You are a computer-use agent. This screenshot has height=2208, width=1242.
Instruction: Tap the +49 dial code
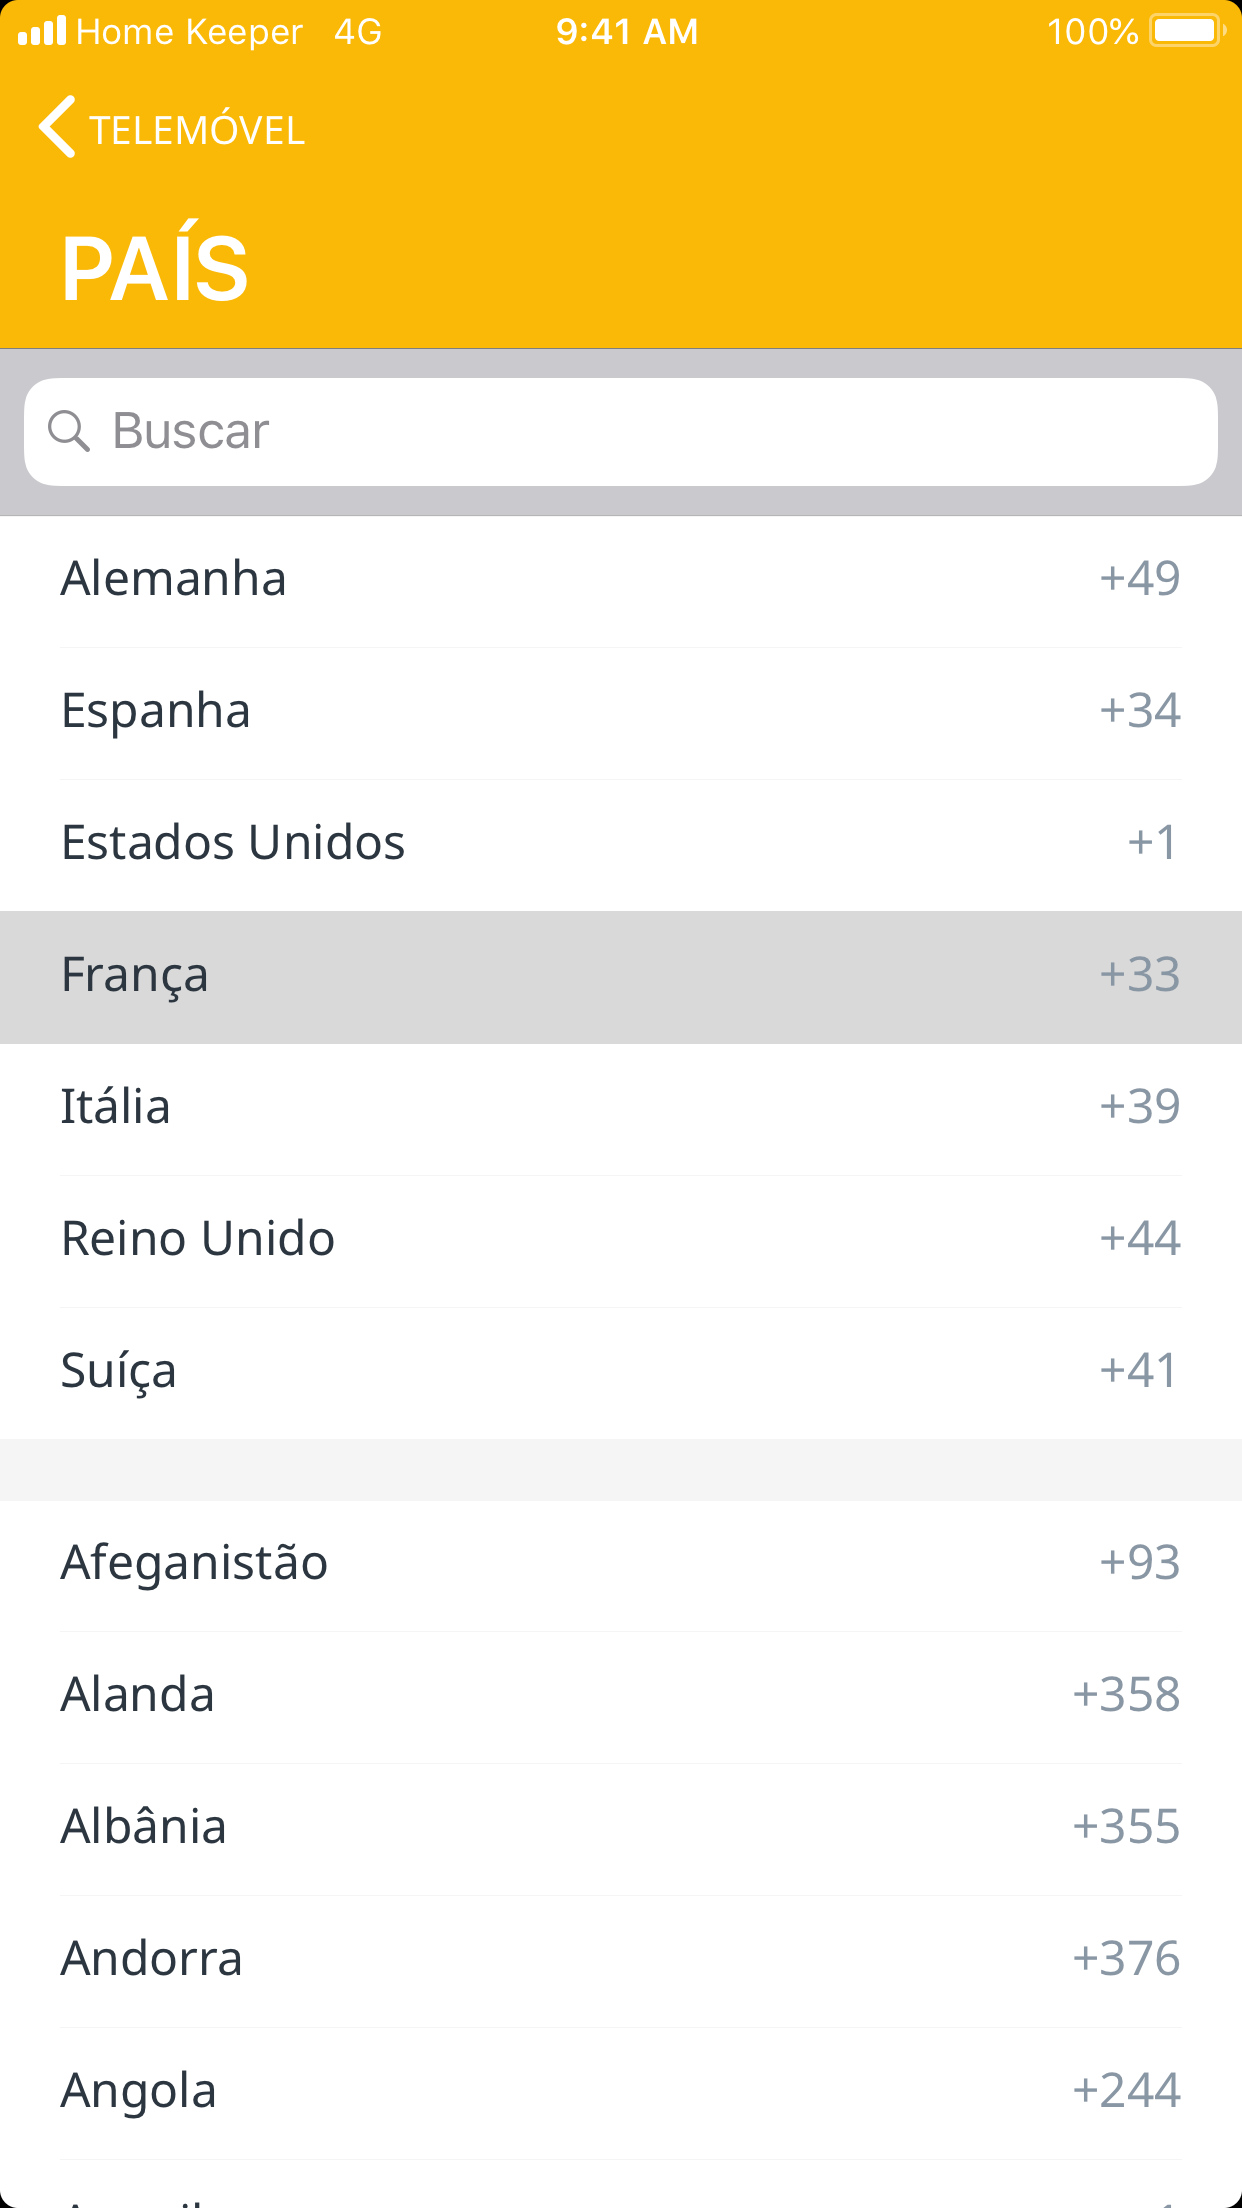pos(1140,579)
